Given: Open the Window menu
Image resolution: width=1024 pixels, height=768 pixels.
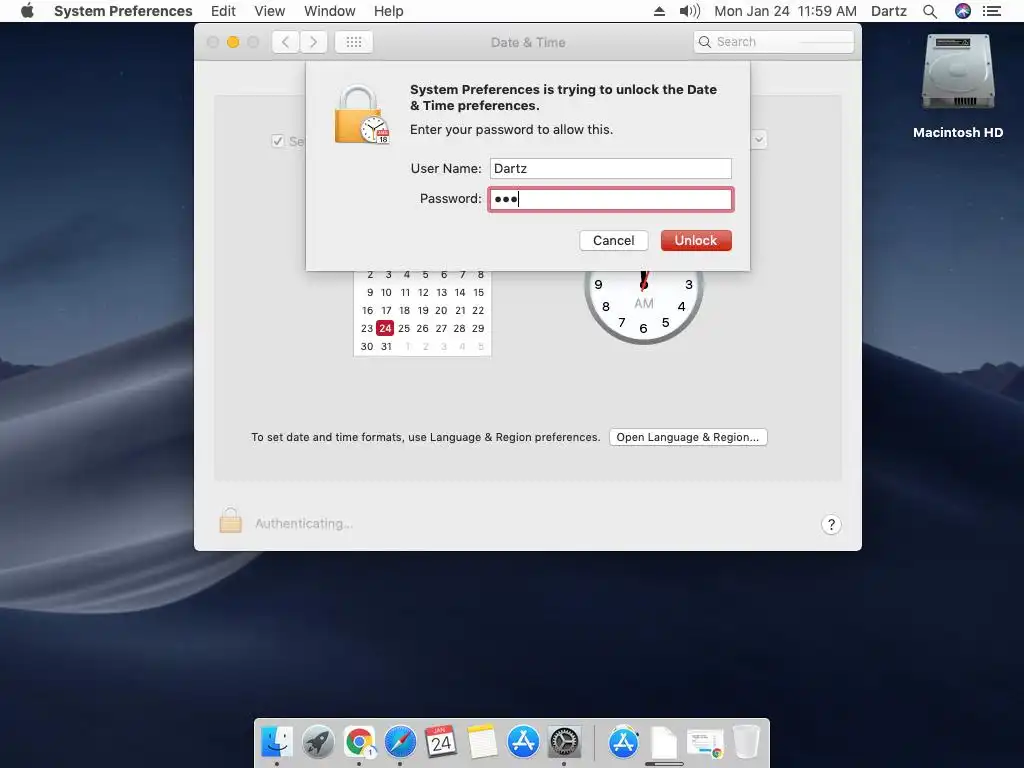Looking at the screenshot, I should click(x=330, y=11).
